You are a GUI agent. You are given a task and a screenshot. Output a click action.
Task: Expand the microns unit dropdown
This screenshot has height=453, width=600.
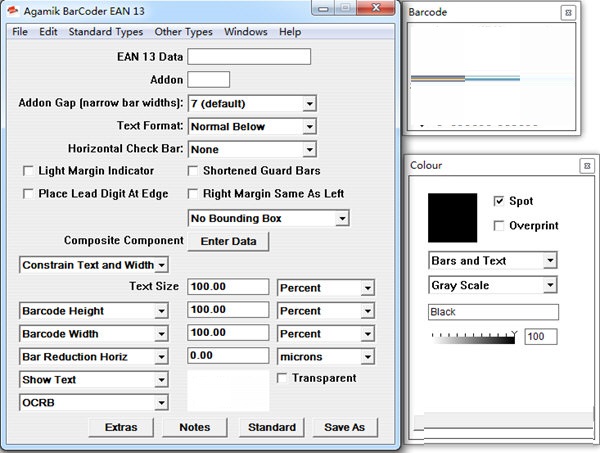367,357
